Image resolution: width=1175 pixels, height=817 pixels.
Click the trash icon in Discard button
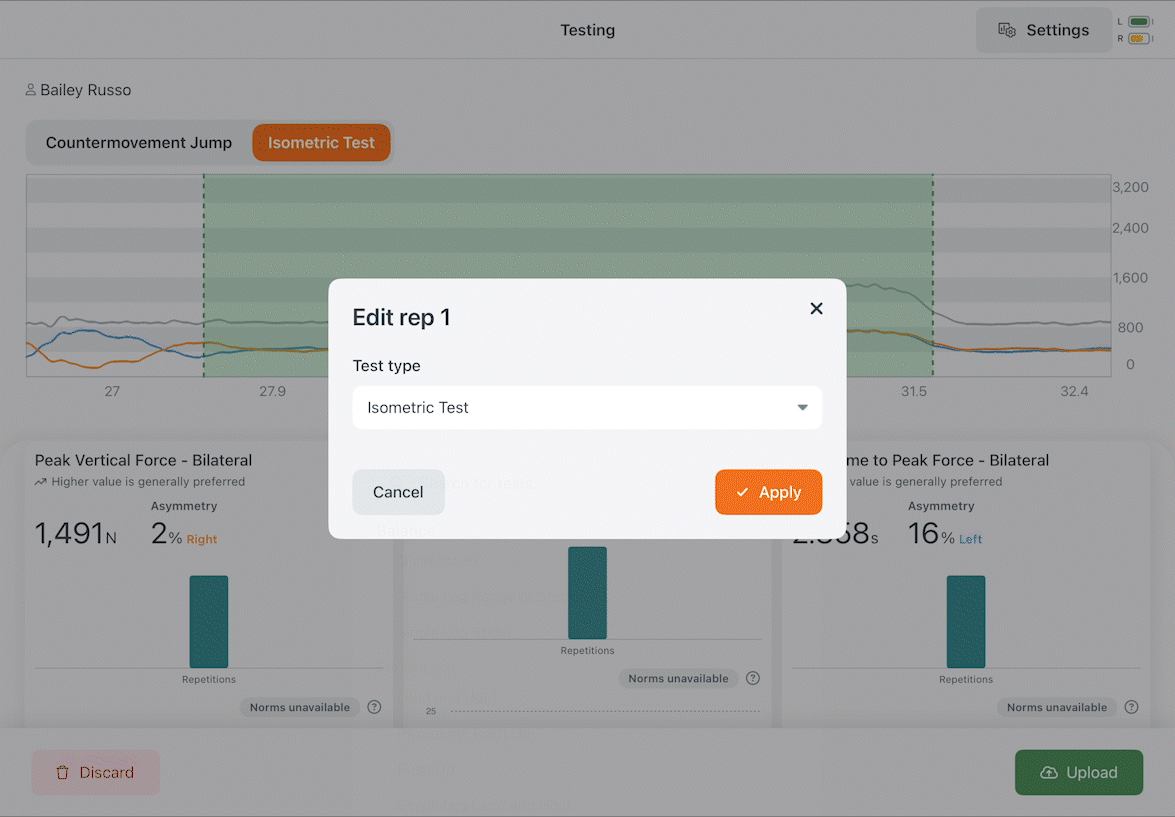pyautogui.click(x=63, y=772)
